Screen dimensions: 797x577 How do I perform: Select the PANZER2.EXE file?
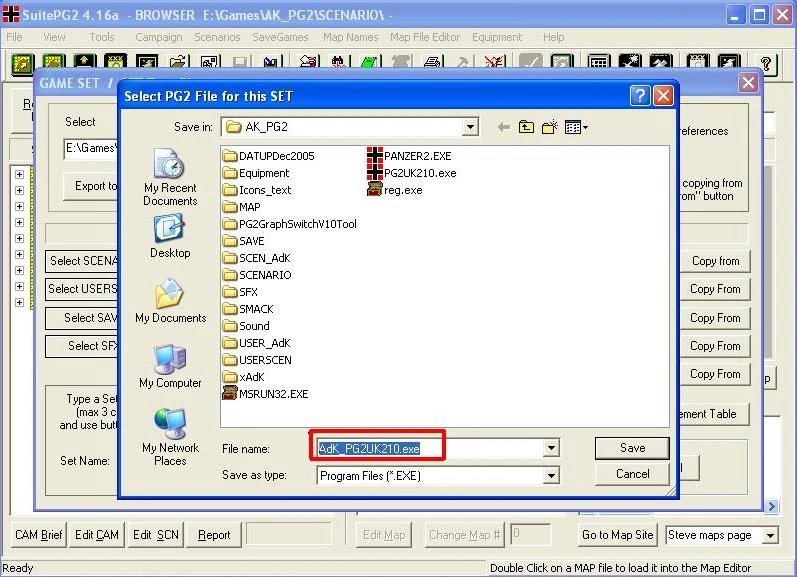409,156
